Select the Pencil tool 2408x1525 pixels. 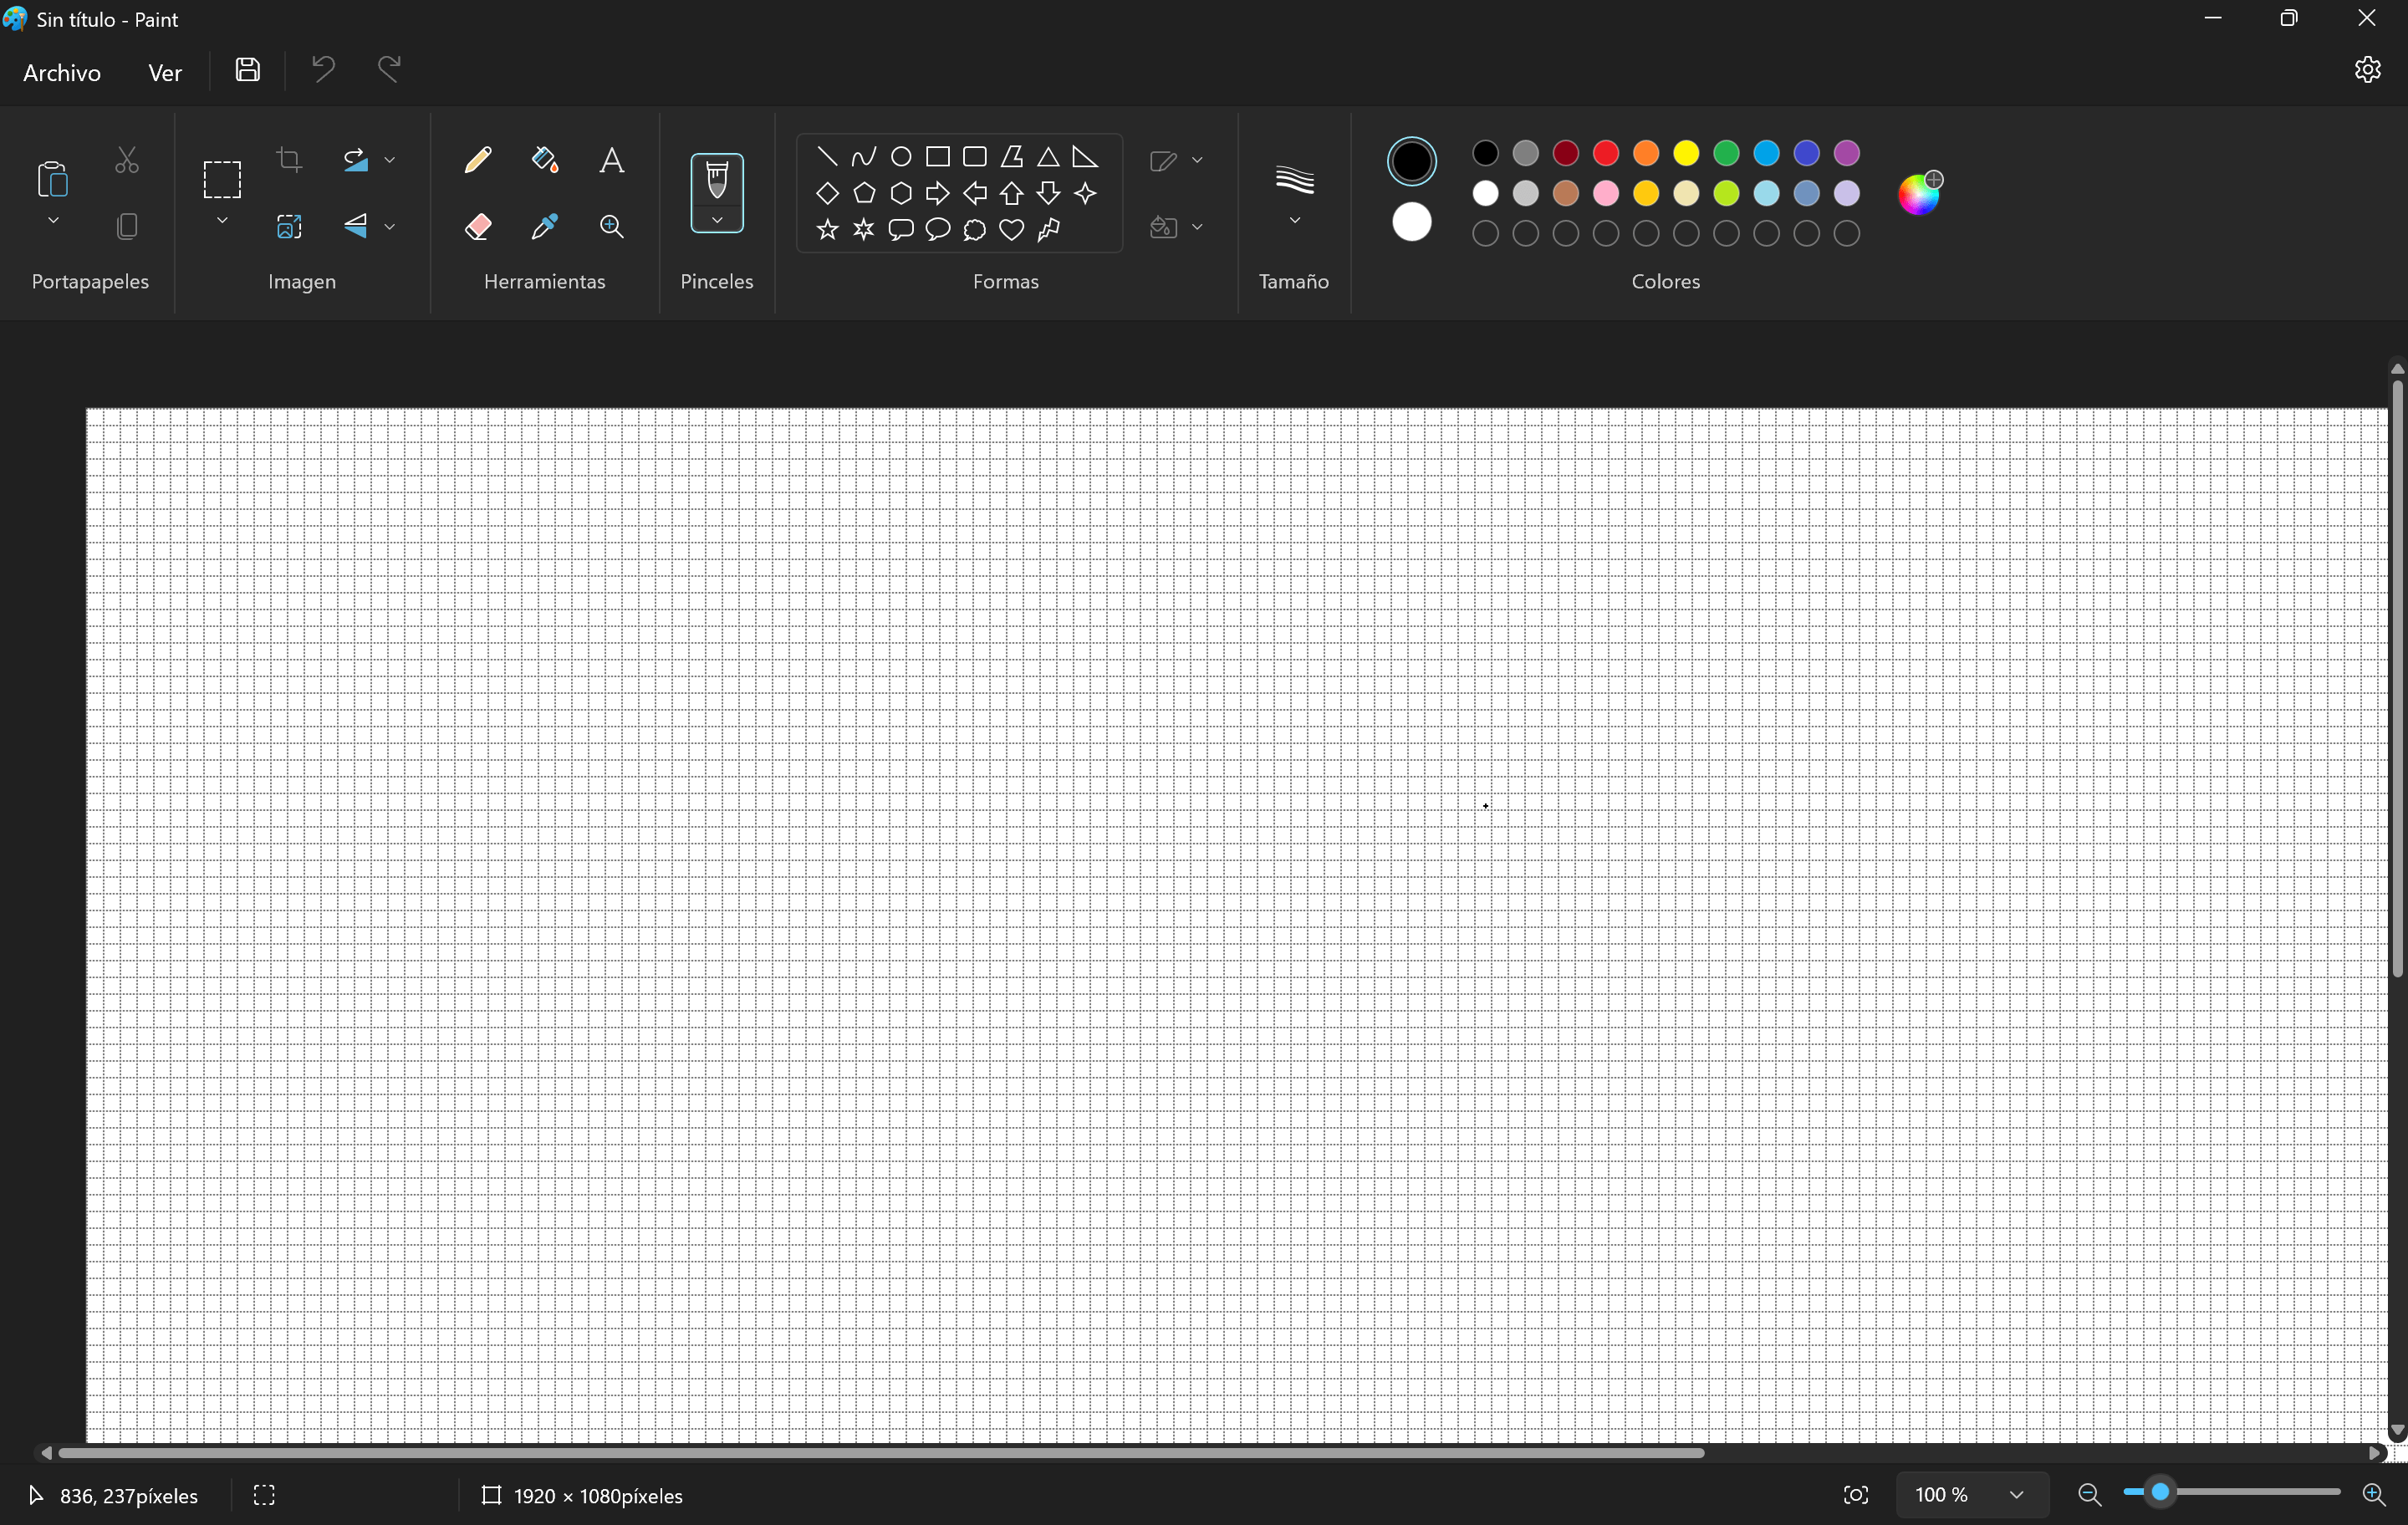[478, 160]
